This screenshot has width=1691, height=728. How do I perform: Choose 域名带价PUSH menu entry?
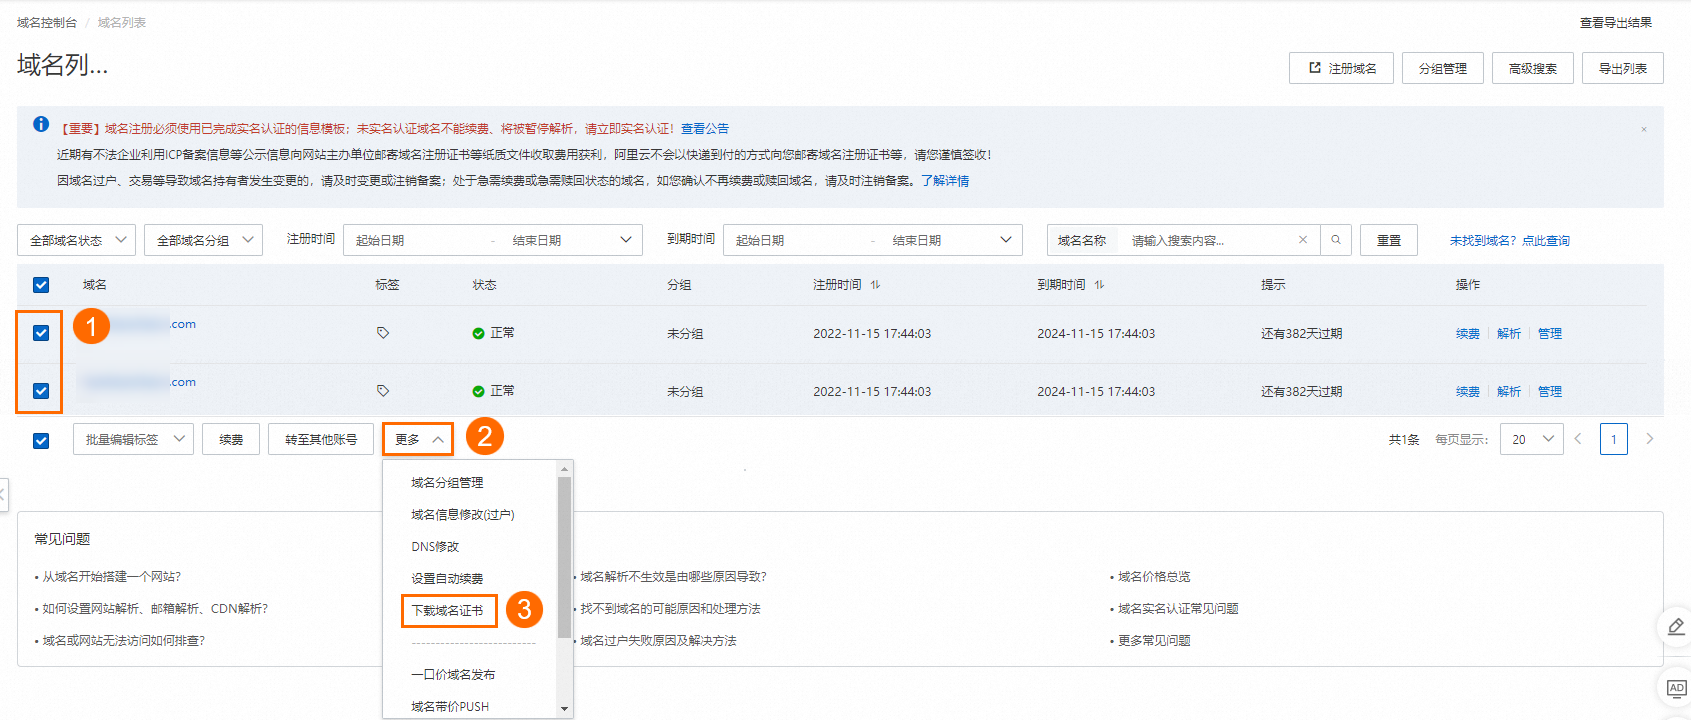[x=450, y=707]
